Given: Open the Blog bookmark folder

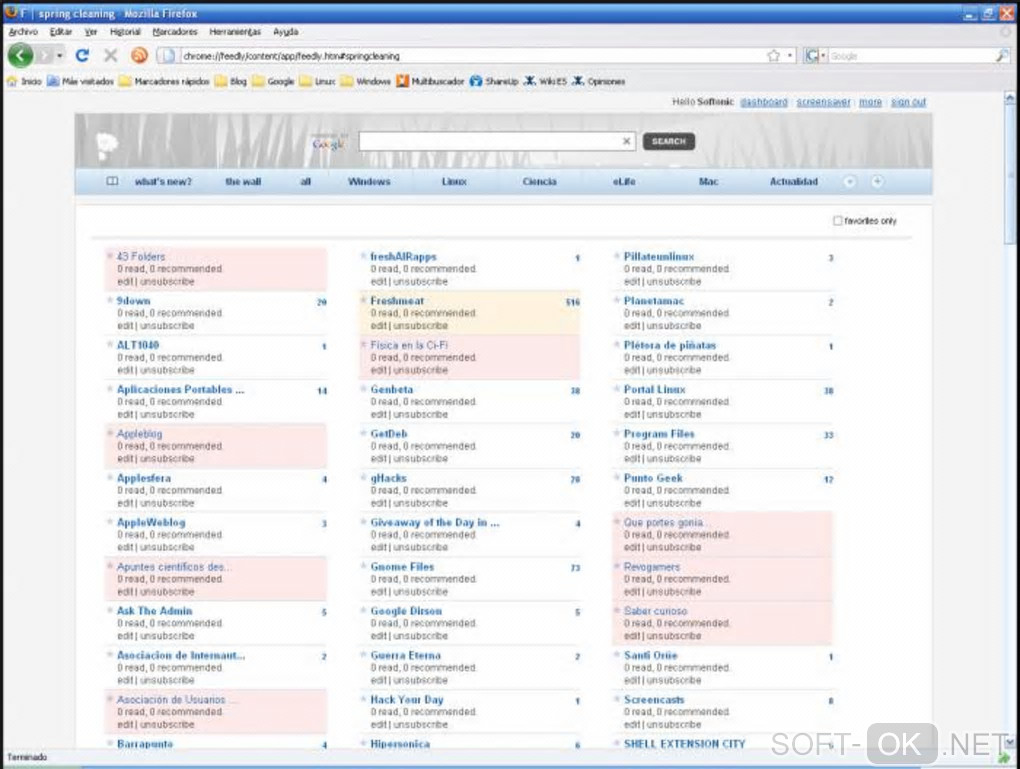Looking at the screenshot, I should (x=231, y=81).
